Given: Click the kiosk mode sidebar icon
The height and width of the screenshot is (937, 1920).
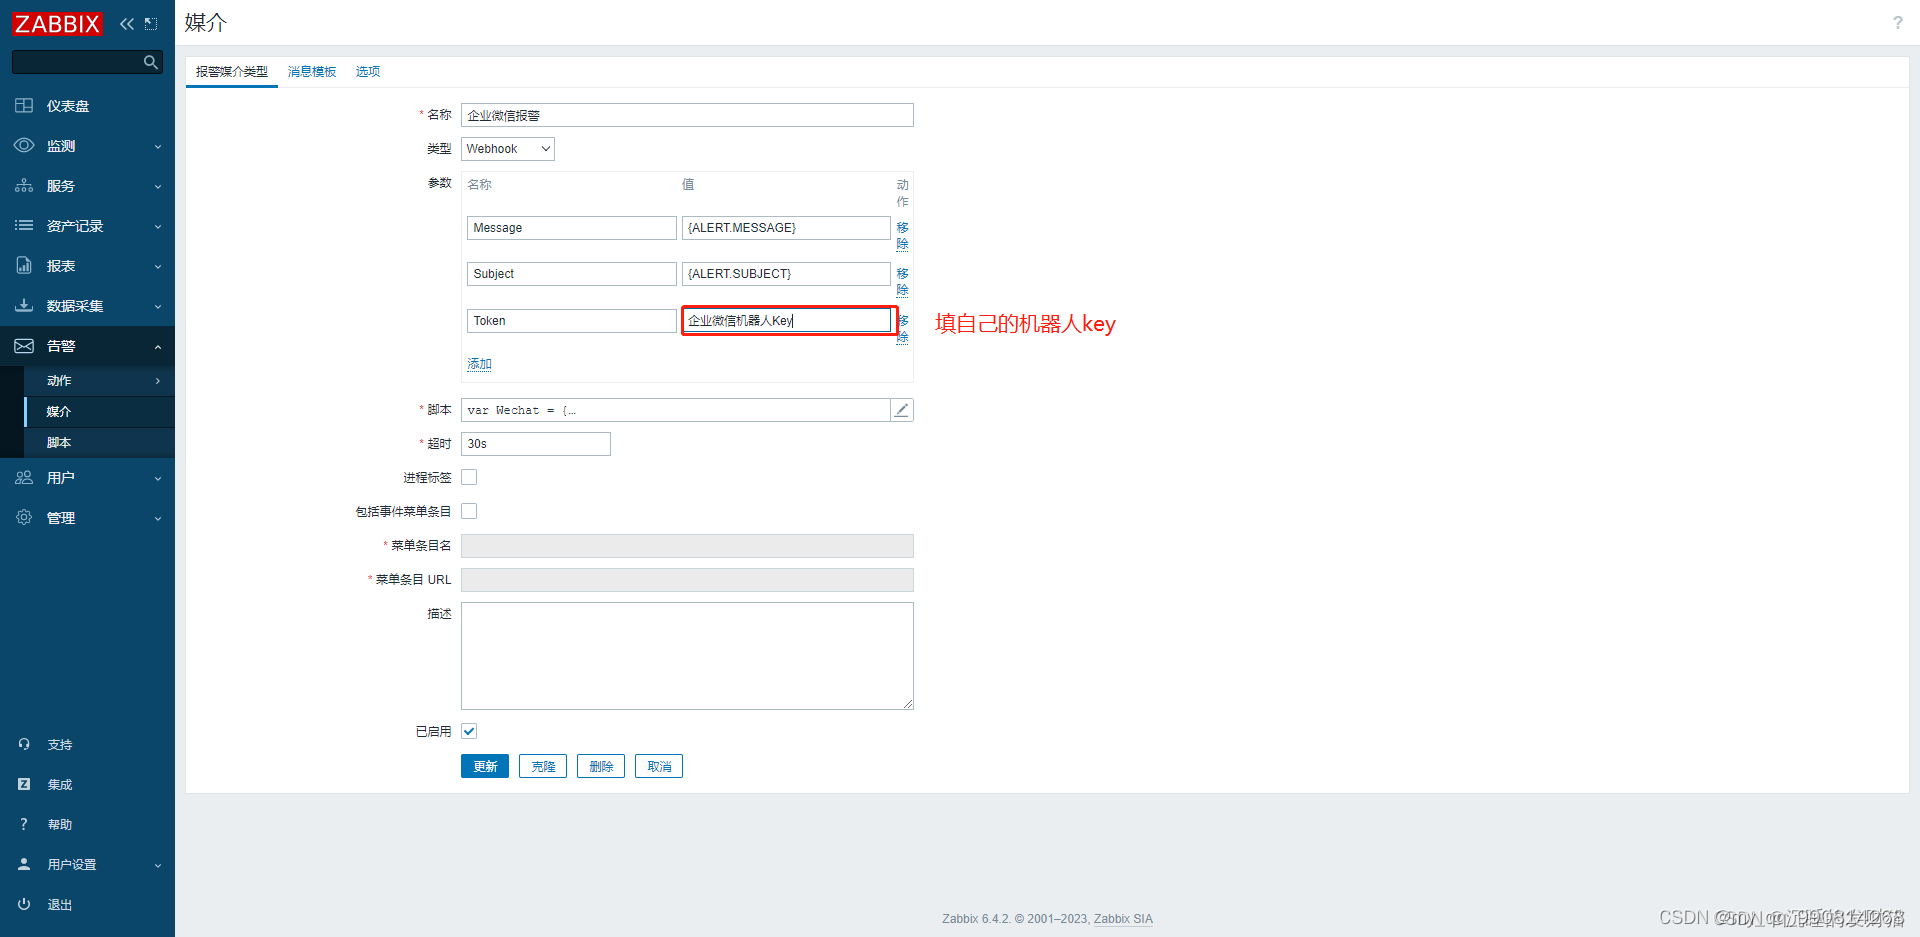Looking at the screenshot, I should [x=151, y=24].
